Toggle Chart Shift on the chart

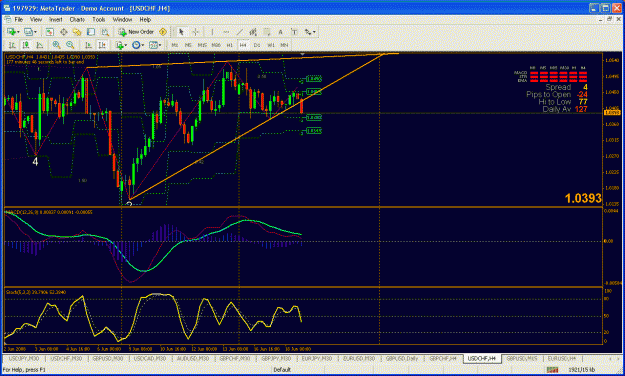[102, 45]
